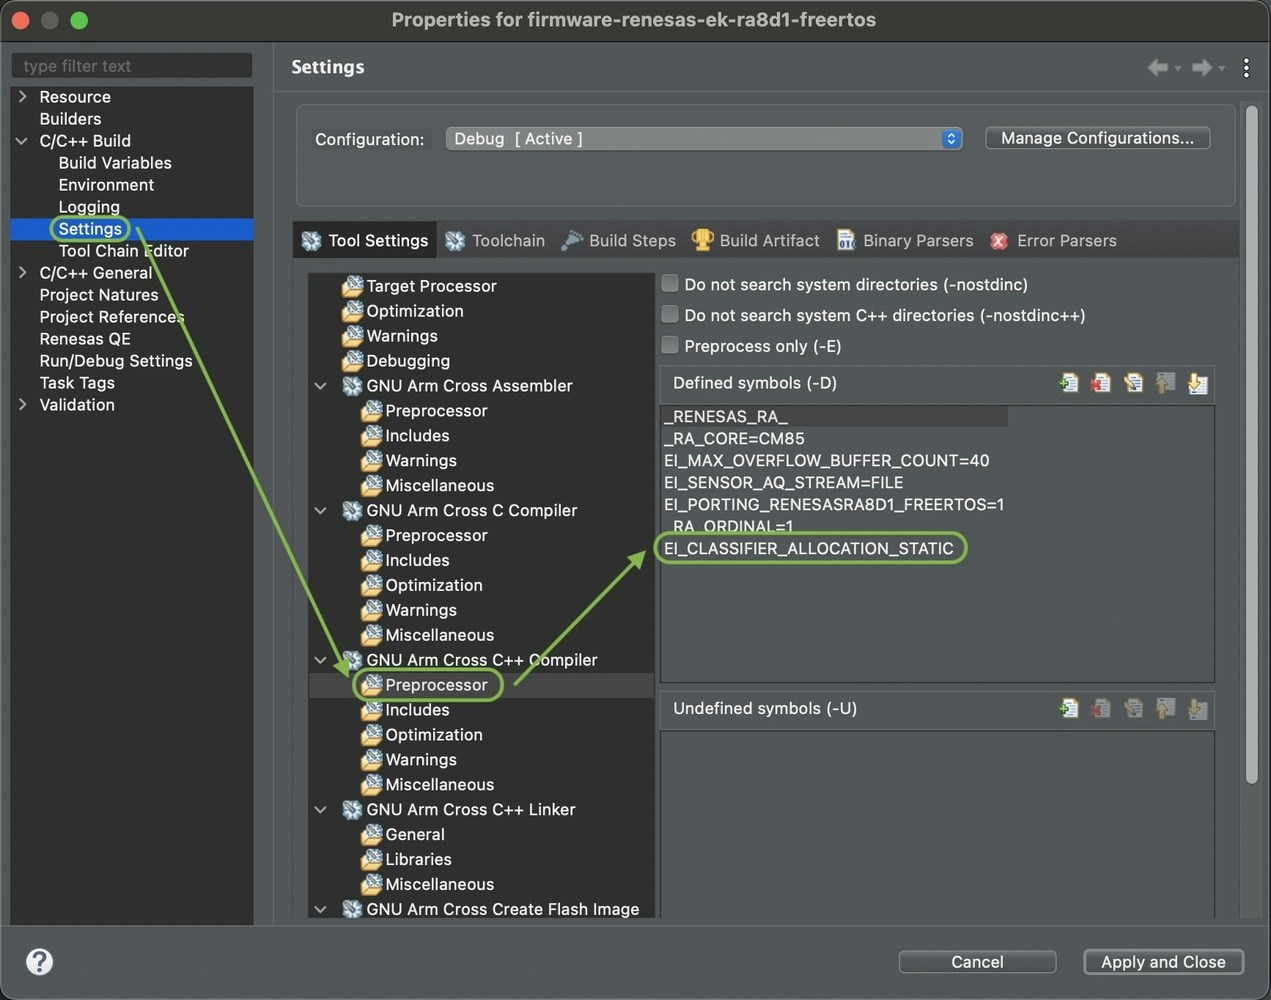Click the Edit icon for Undefined symbols

[1133, 709]
